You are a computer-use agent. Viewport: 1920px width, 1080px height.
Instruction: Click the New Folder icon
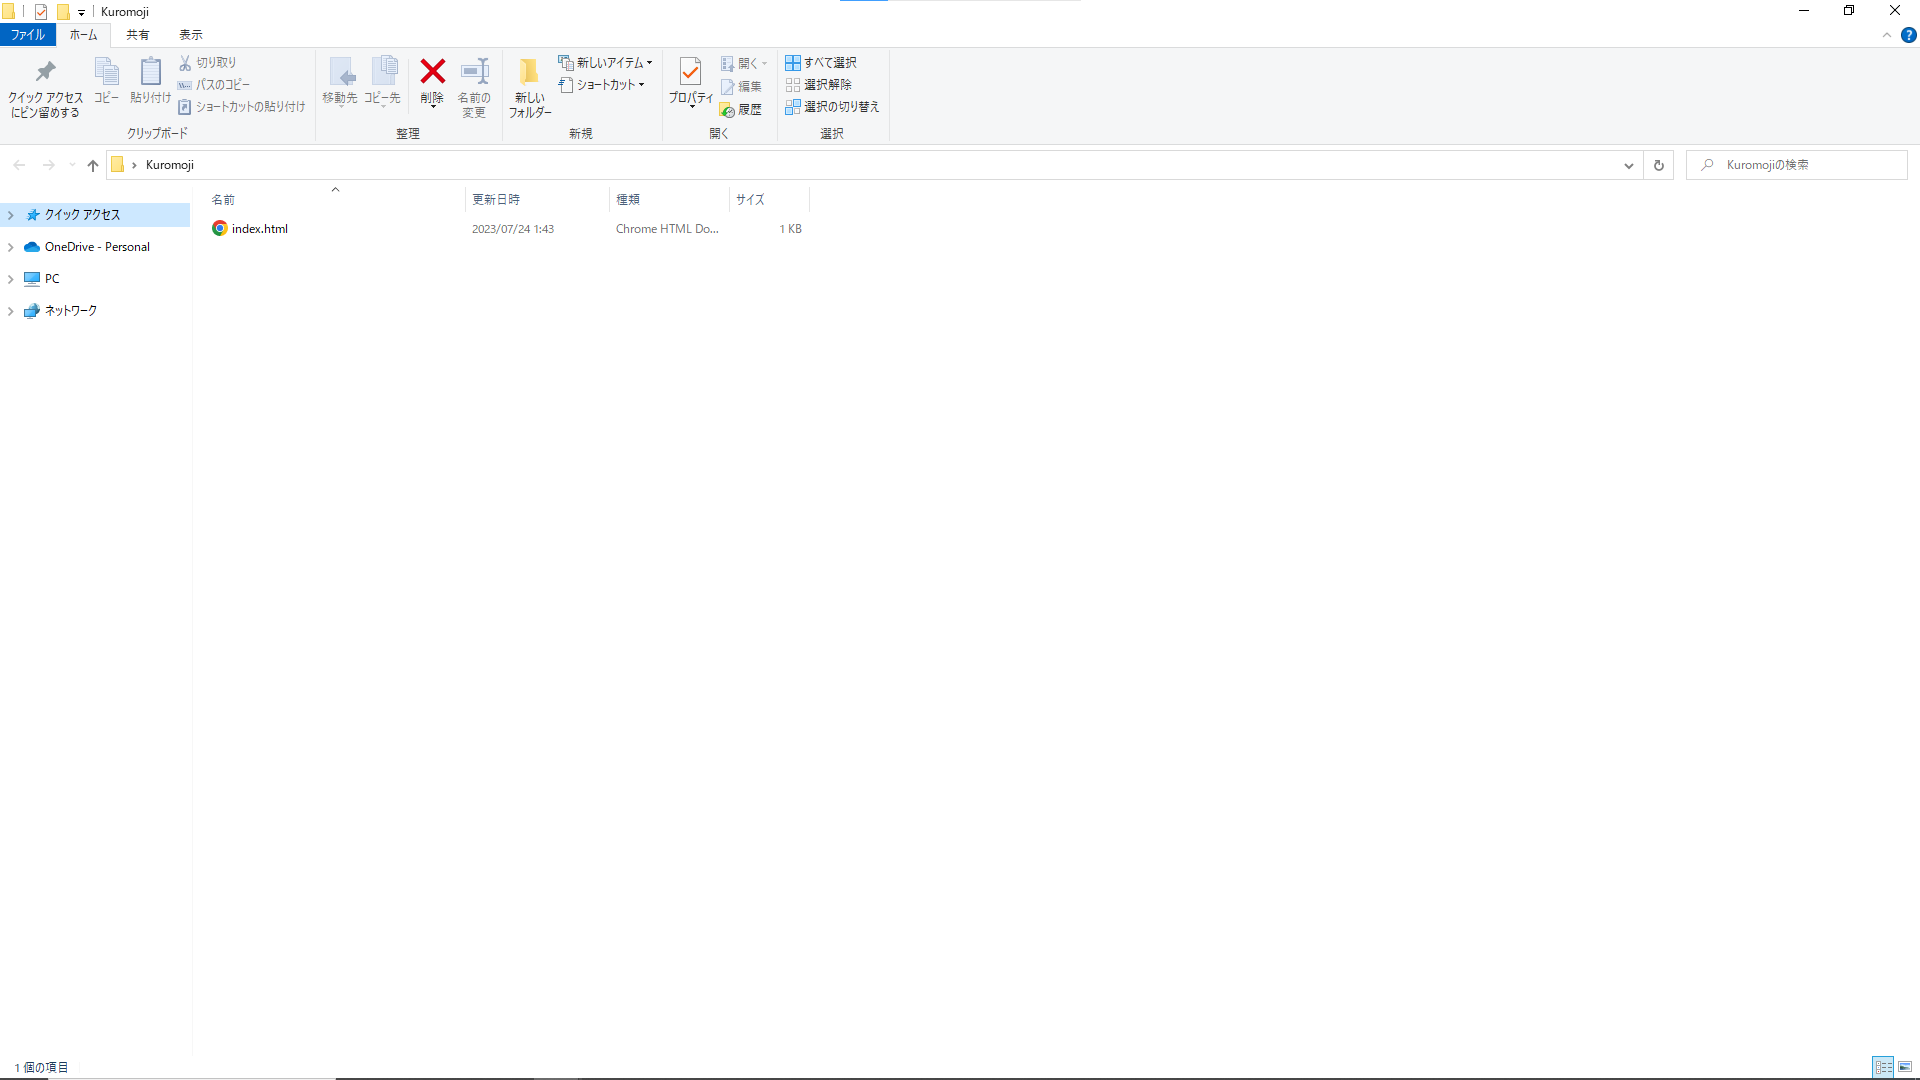click(x=529, y=71)
